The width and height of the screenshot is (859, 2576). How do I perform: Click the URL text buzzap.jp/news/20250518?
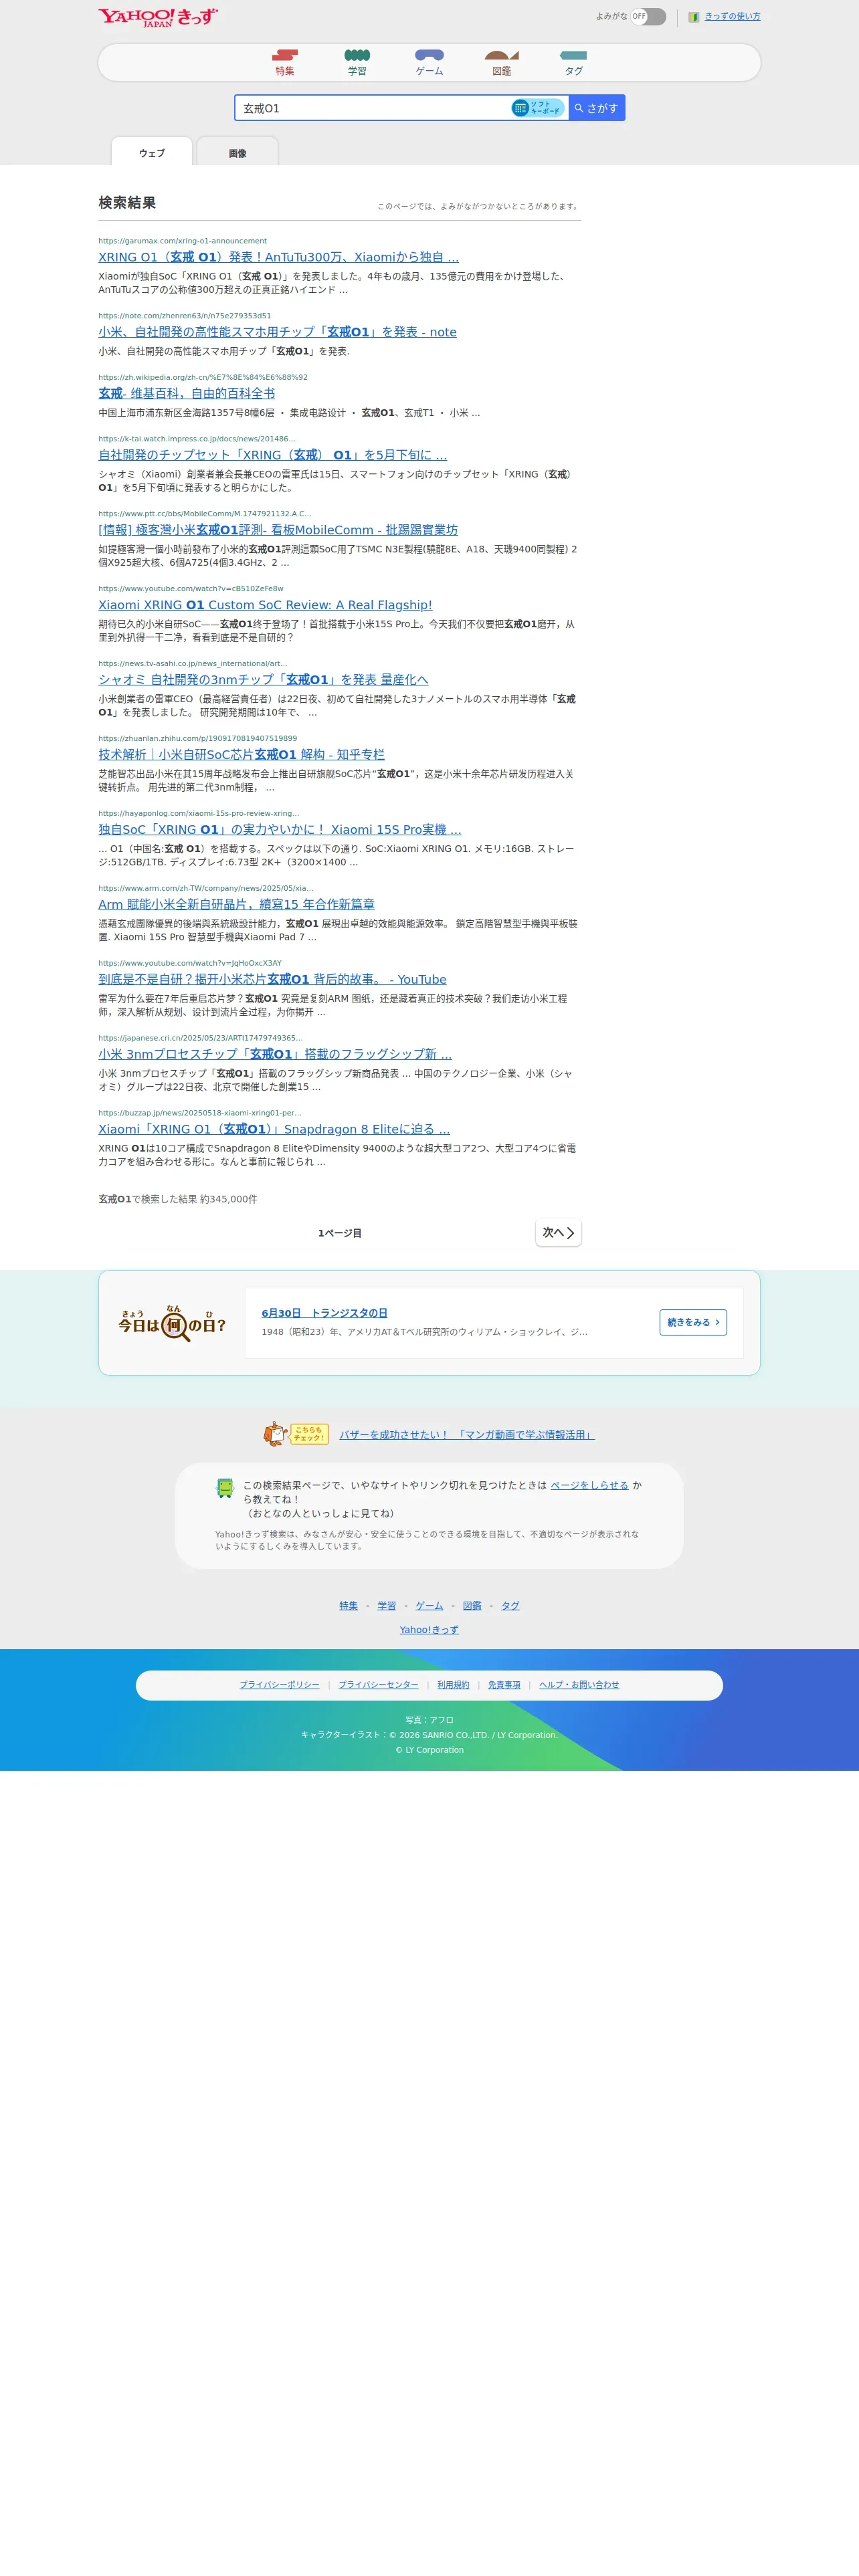[200, 1113]
